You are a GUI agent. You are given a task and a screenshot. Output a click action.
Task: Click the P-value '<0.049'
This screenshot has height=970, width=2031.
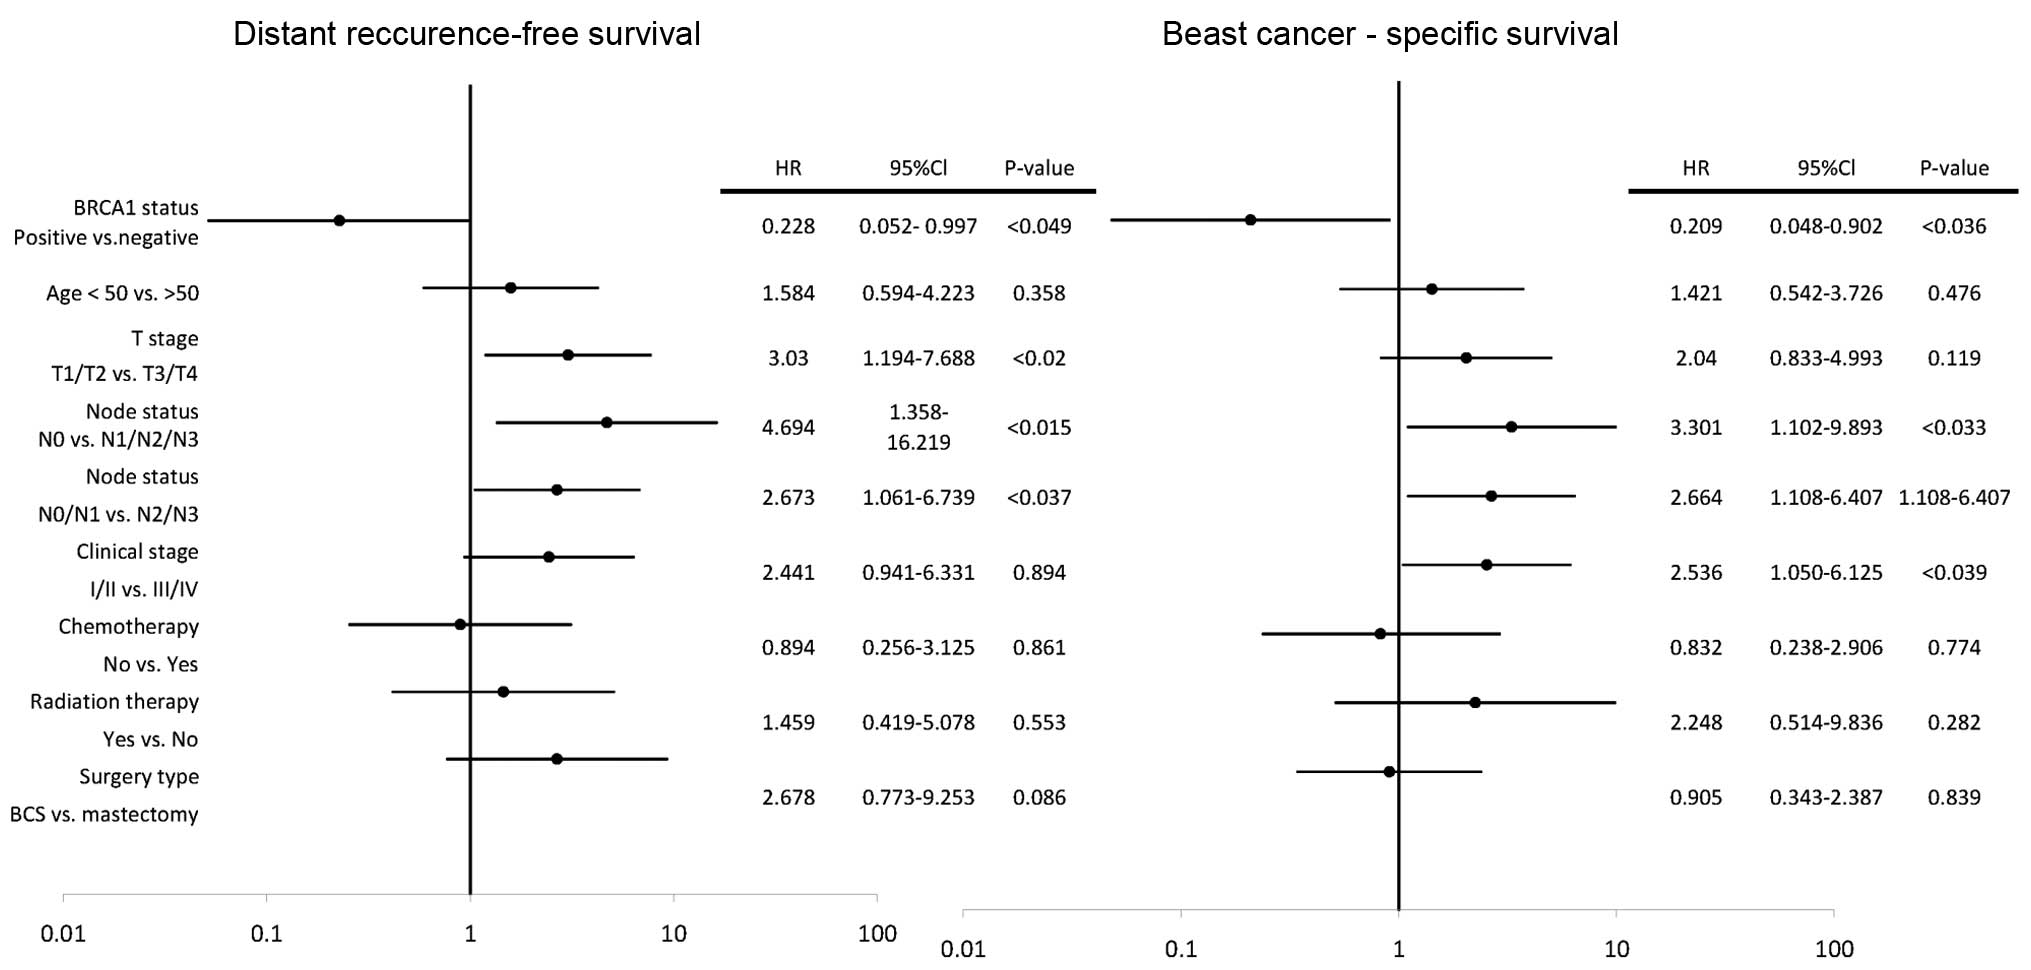point(1039,227)
